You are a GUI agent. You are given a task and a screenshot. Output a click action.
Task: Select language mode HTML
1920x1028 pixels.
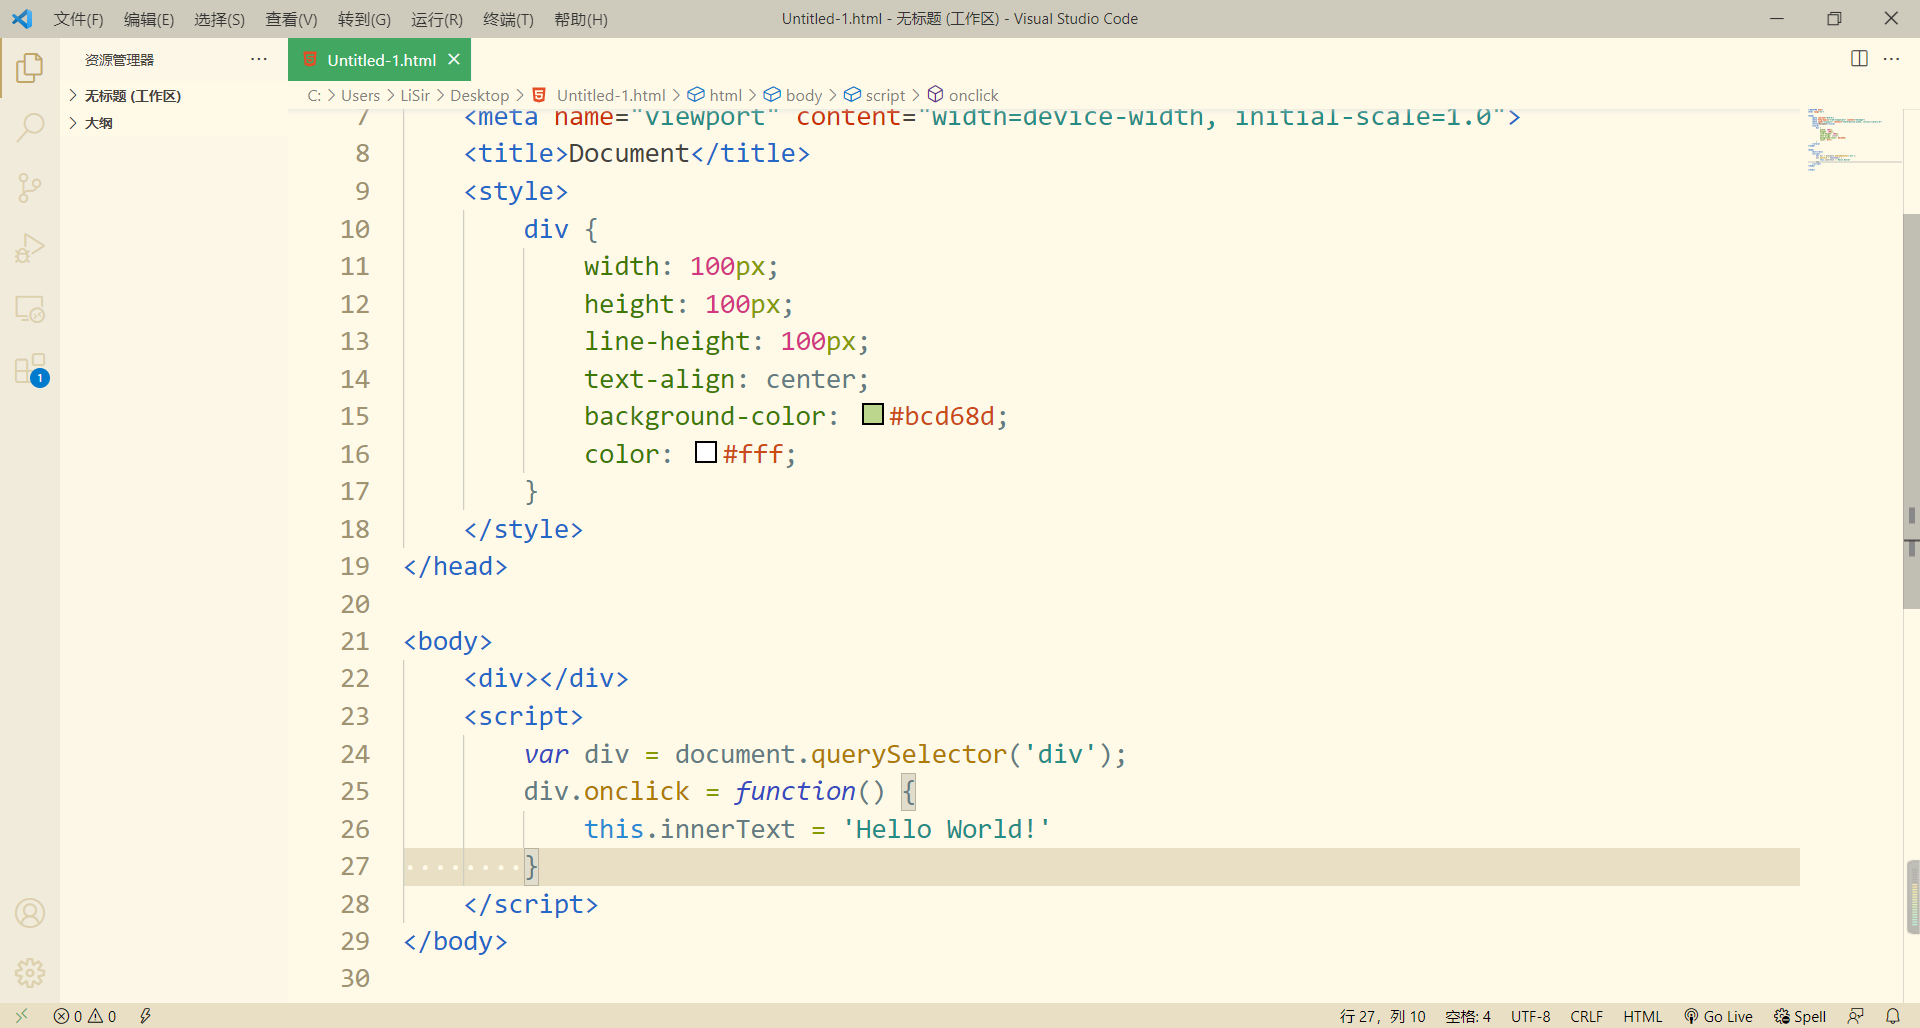1642,1016
